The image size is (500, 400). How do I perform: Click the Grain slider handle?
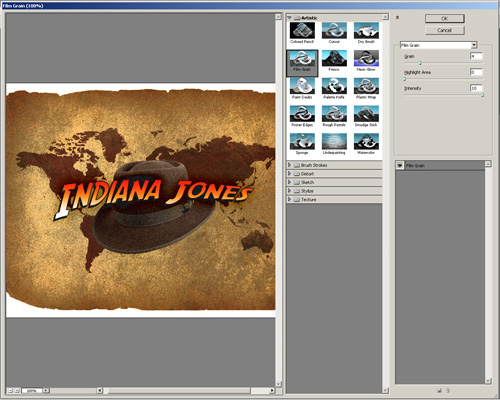tap(420, 63)
